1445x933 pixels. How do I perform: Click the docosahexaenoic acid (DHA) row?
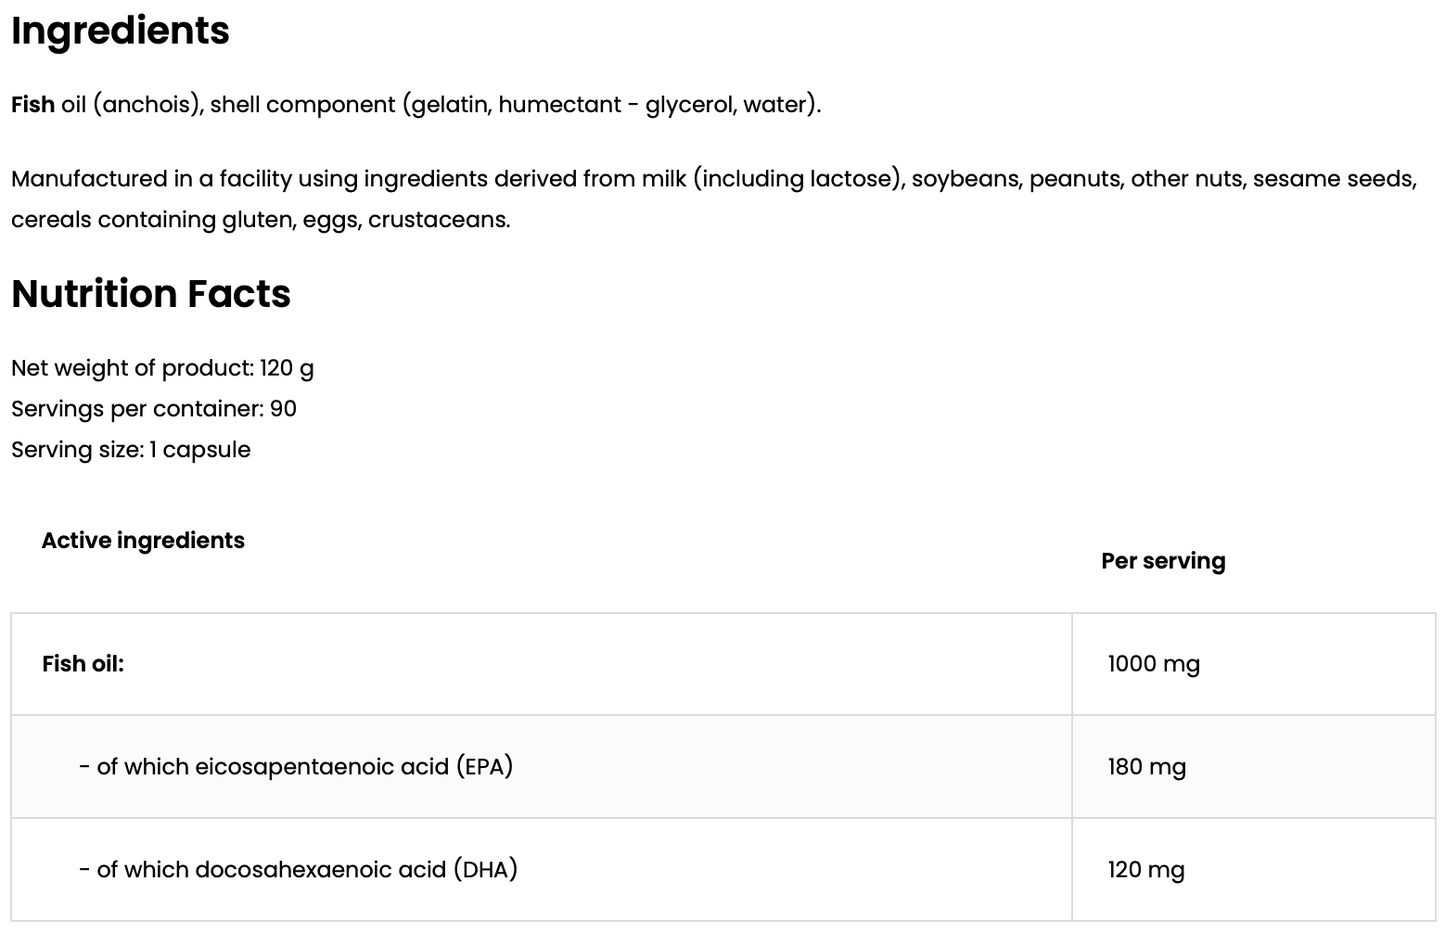pyautogui.click(x=541, y=870)
